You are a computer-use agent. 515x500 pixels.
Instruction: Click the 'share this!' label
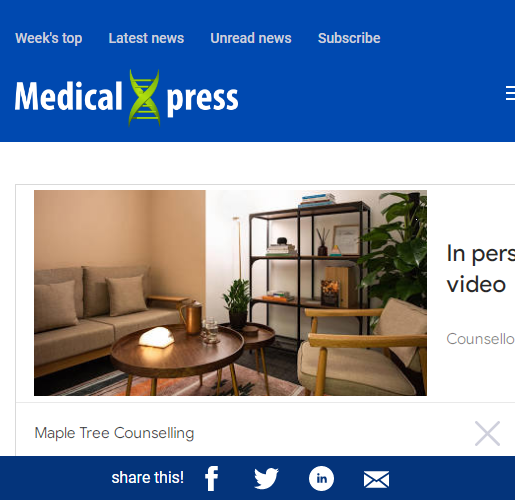click(x=148, y=478)
